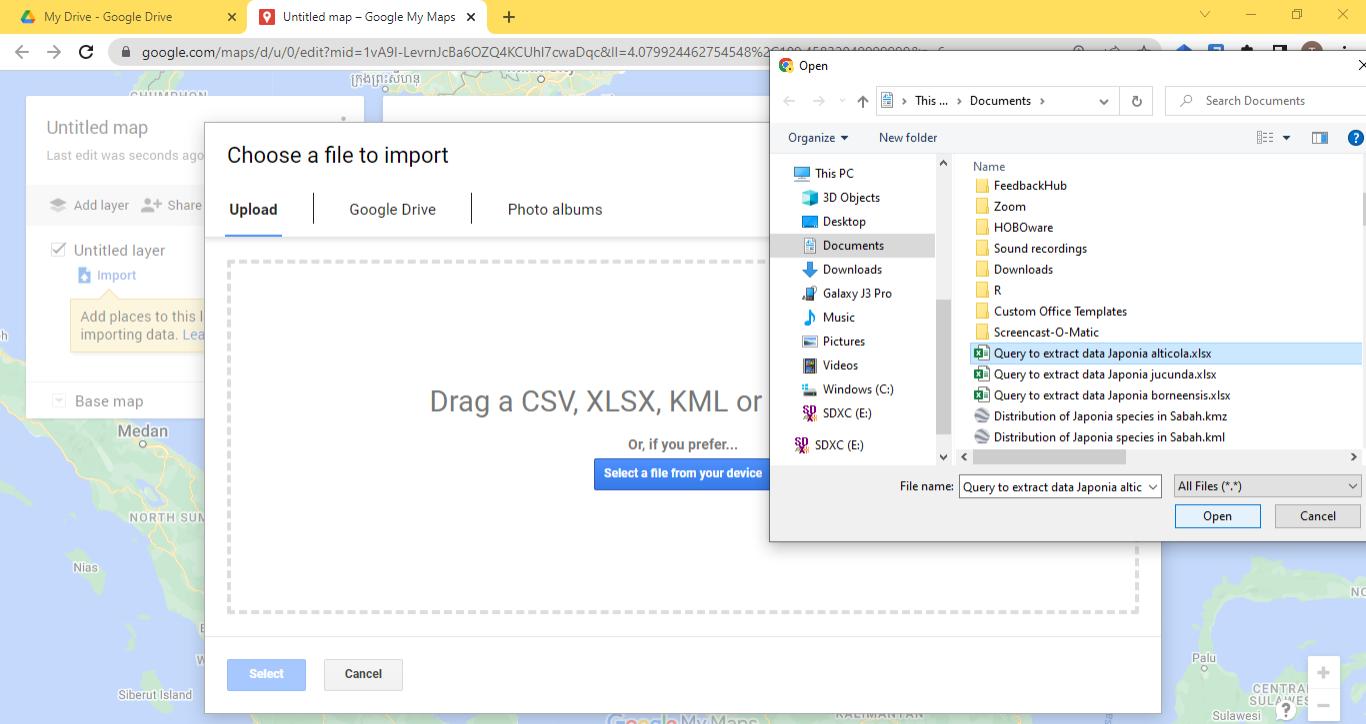
Task: Go up one folder level in Open dialog
Action: [x=863, y=101]
